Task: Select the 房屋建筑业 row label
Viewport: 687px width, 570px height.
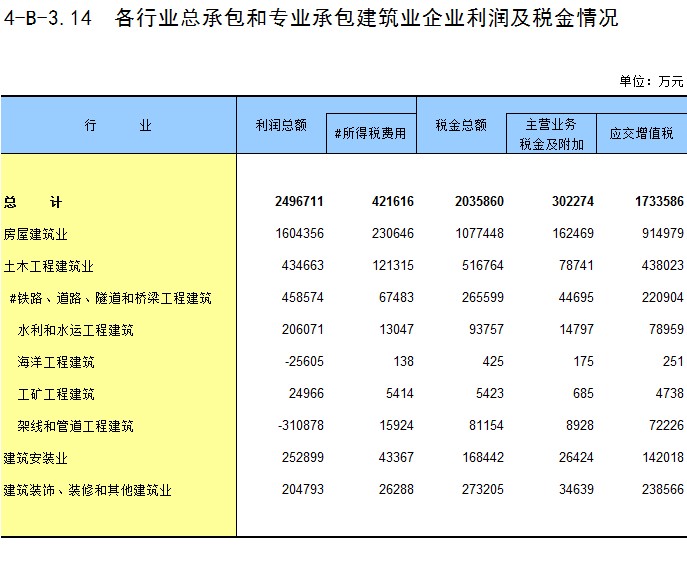Action: point(36,234)
